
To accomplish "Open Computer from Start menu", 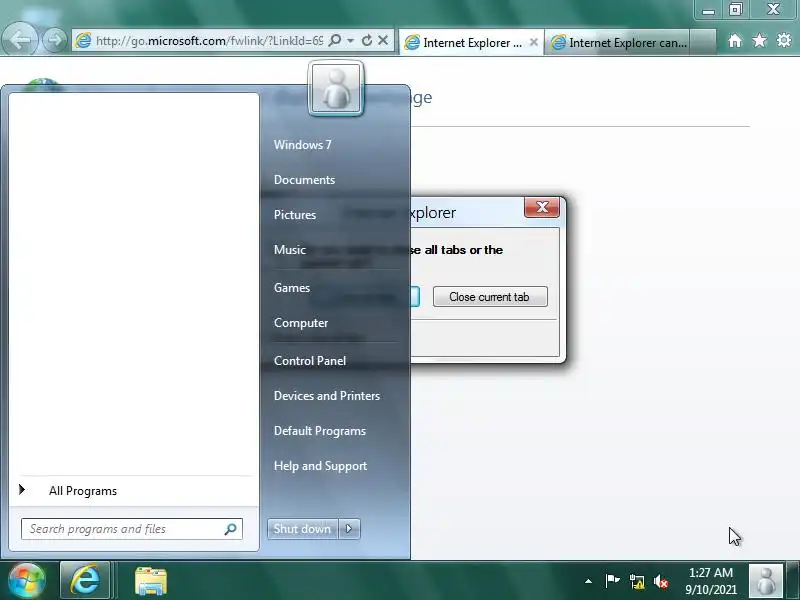I will coord(301,323).
